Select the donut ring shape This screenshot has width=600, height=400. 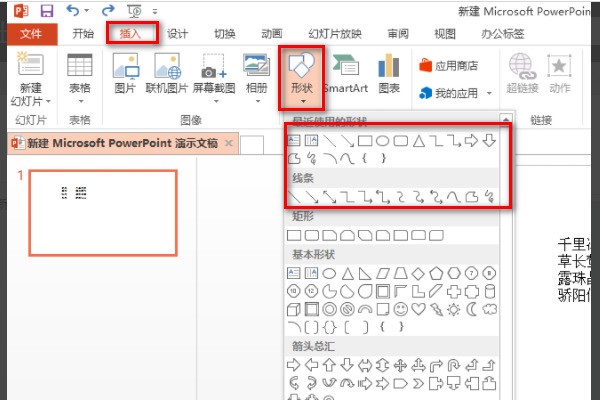coord(329,309)
